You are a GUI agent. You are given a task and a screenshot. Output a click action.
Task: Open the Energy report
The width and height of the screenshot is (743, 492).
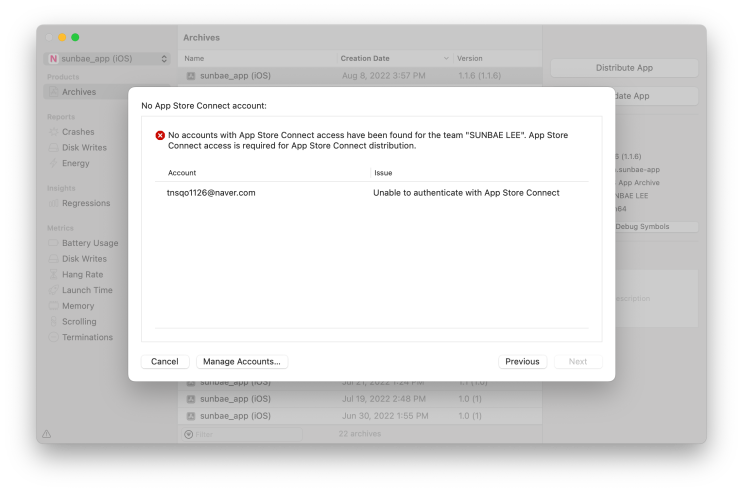[x=76, y=163]
